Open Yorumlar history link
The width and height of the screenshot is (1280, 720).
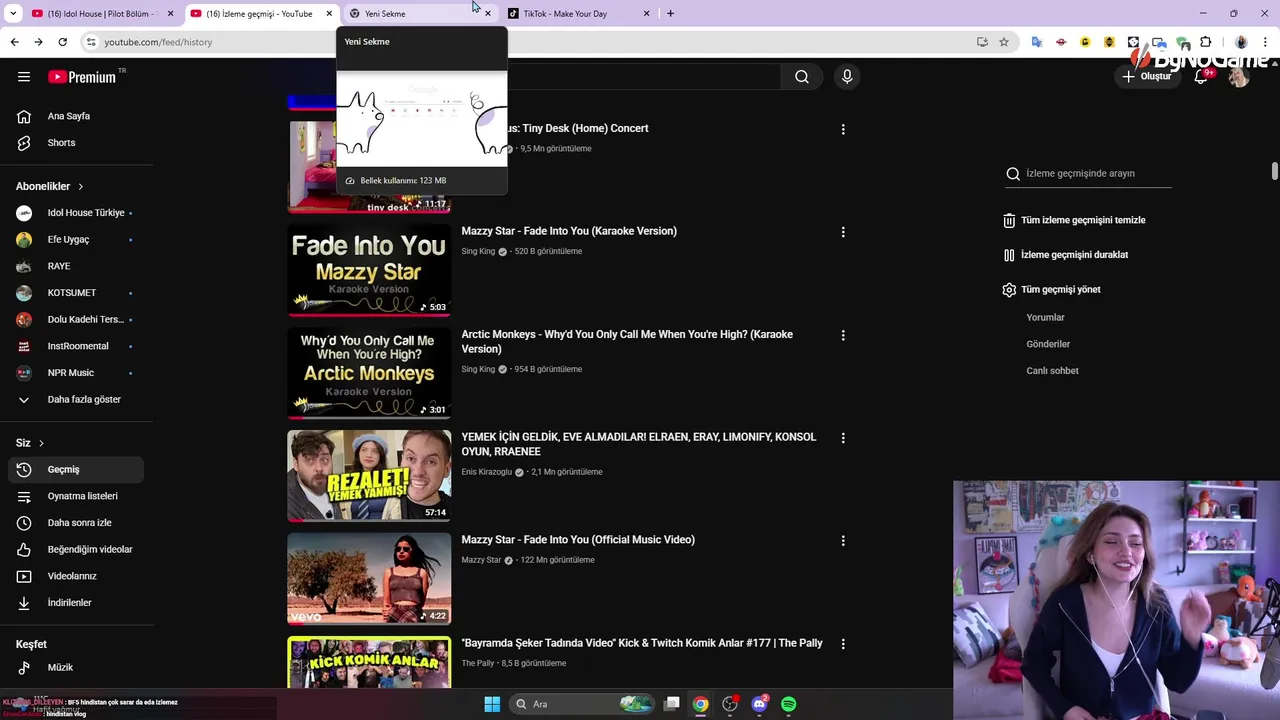click(1045, 317)
